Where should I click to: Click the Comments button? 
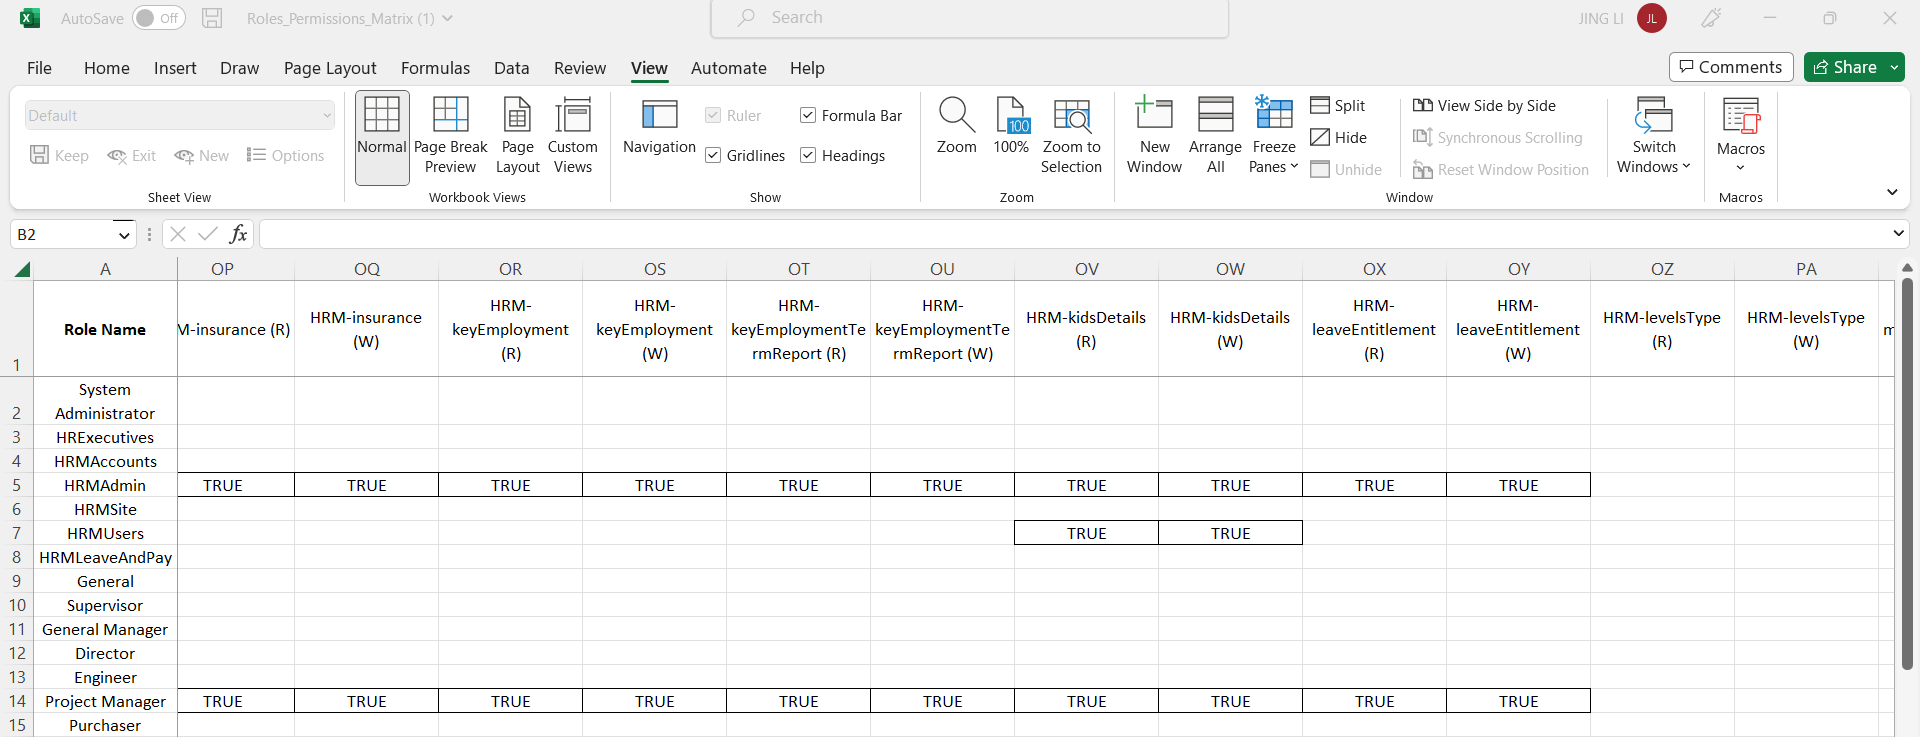(x=1730, y=67)
